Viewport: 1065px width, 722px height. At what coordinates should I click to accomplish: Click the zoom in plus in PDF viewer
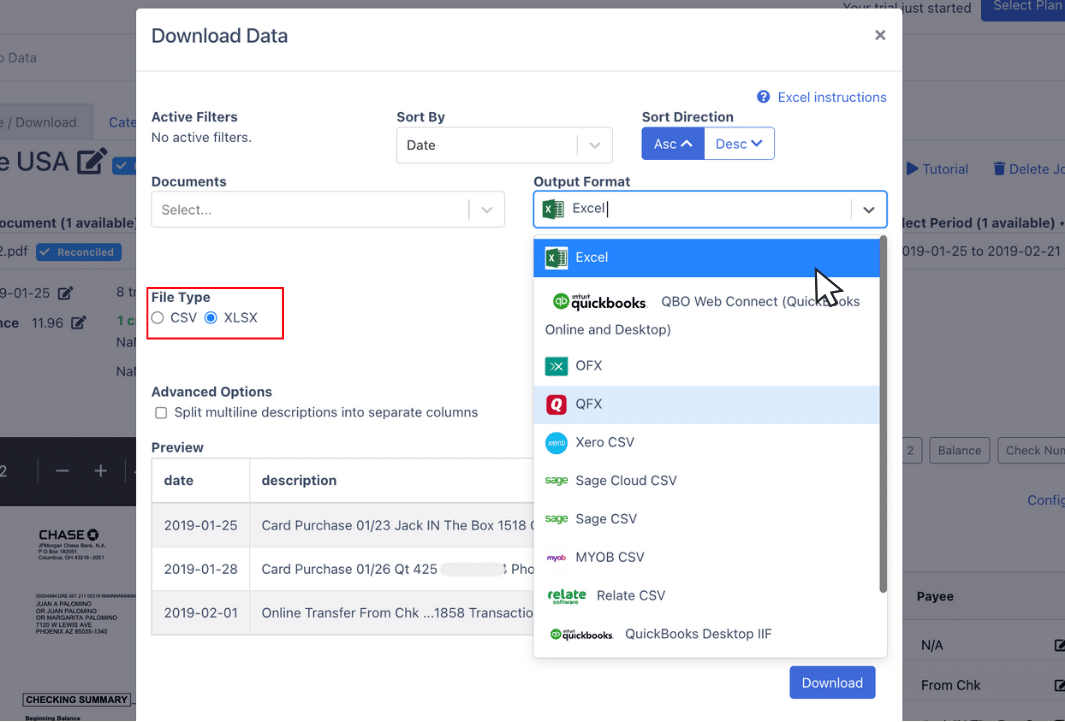pos(101,471)
